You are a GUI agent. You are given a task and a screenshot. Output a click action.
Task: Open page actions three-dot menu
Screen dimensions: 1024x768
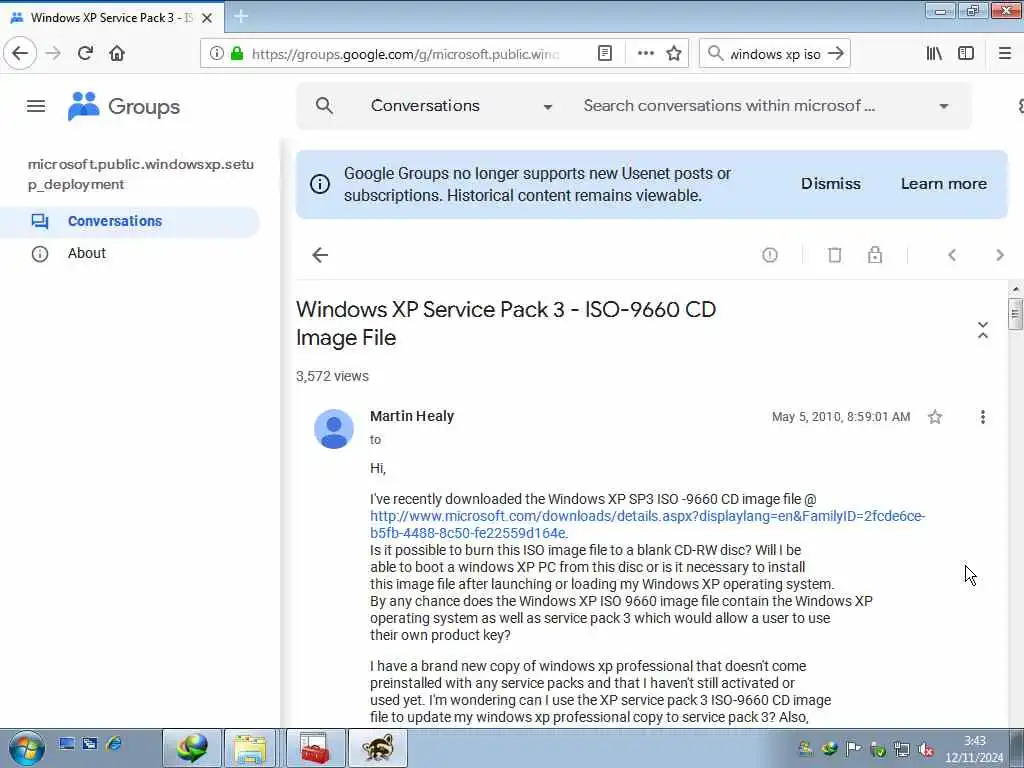(645, 53)
